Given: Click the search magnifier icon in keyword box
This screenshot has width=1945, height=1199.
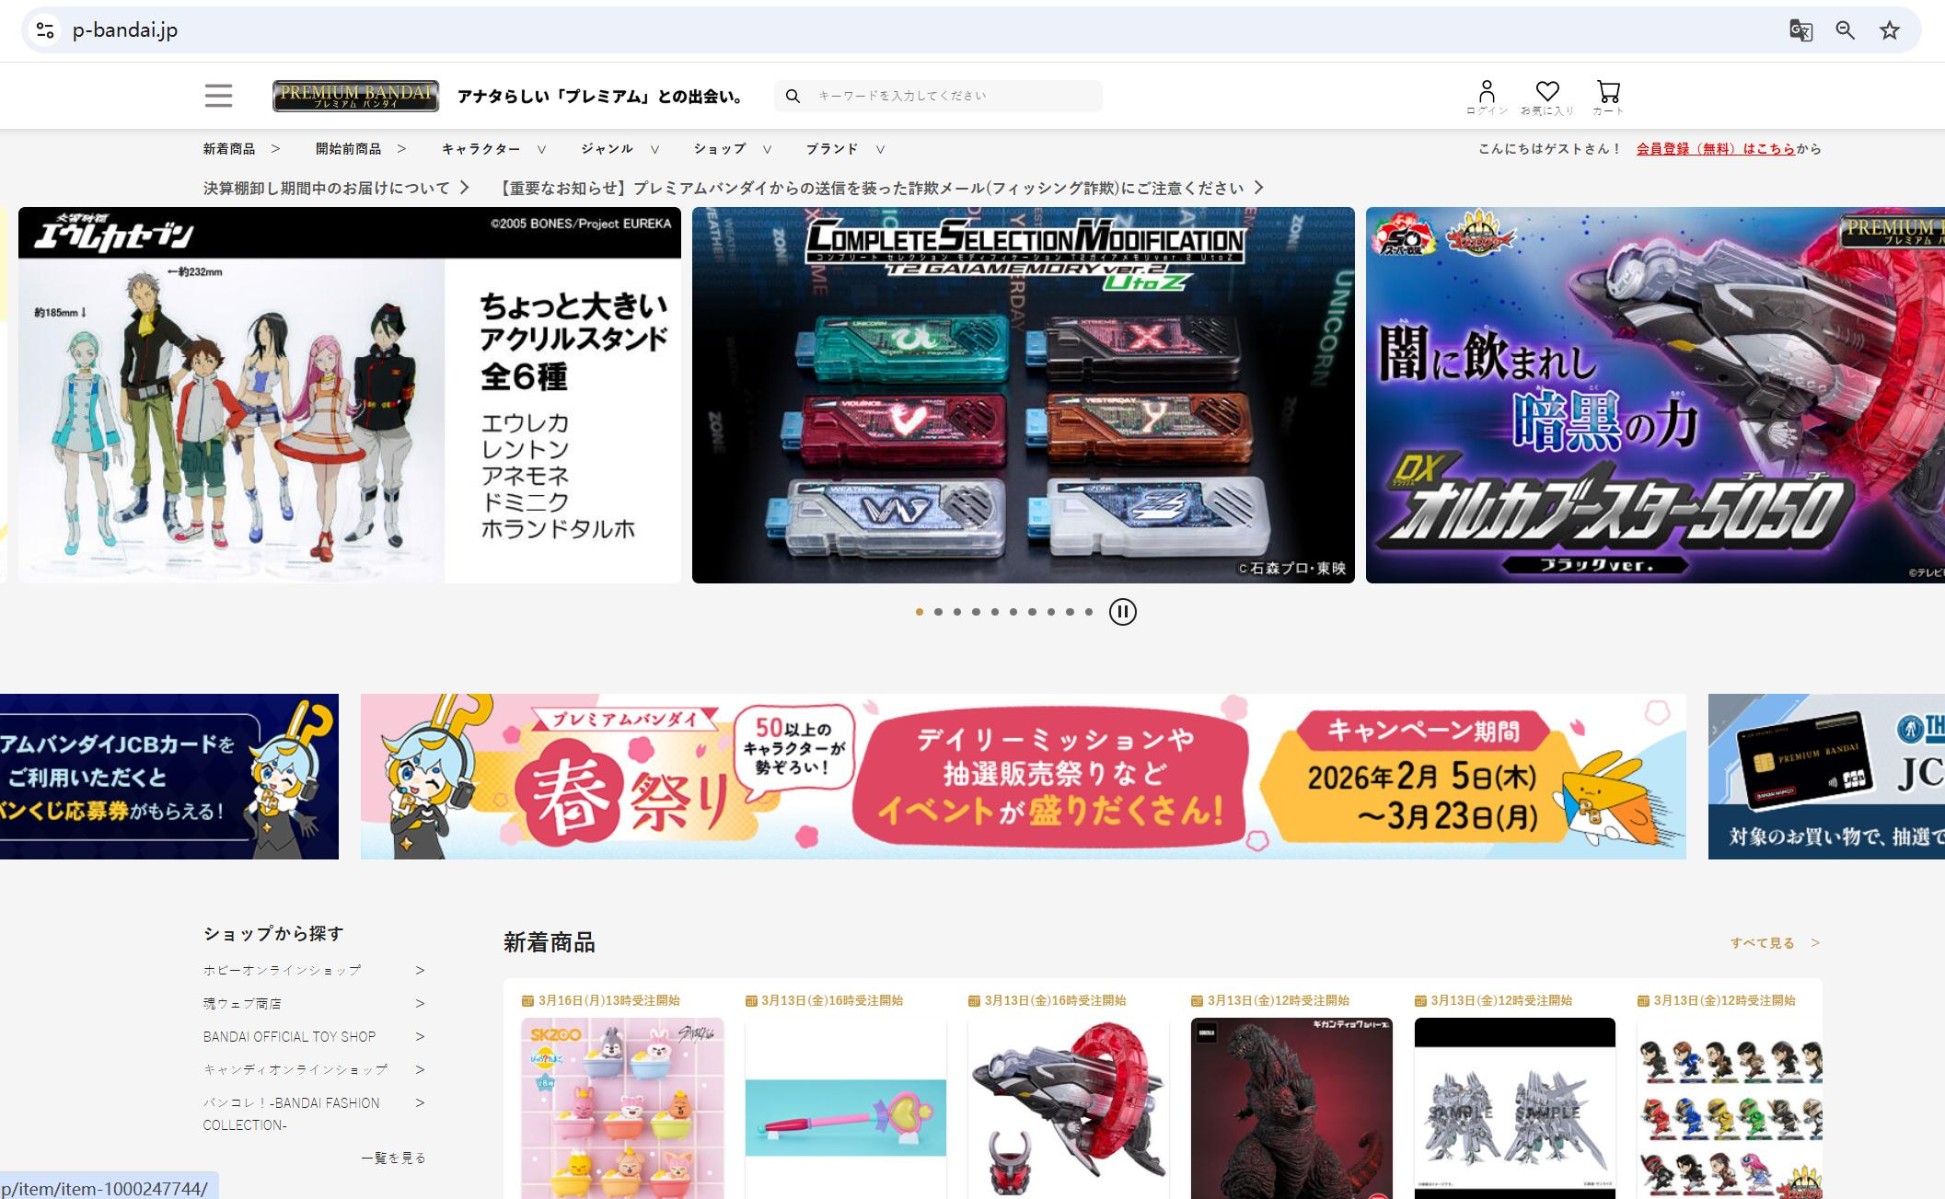Looking at the screenshot, I should click(x=793, y=96).
